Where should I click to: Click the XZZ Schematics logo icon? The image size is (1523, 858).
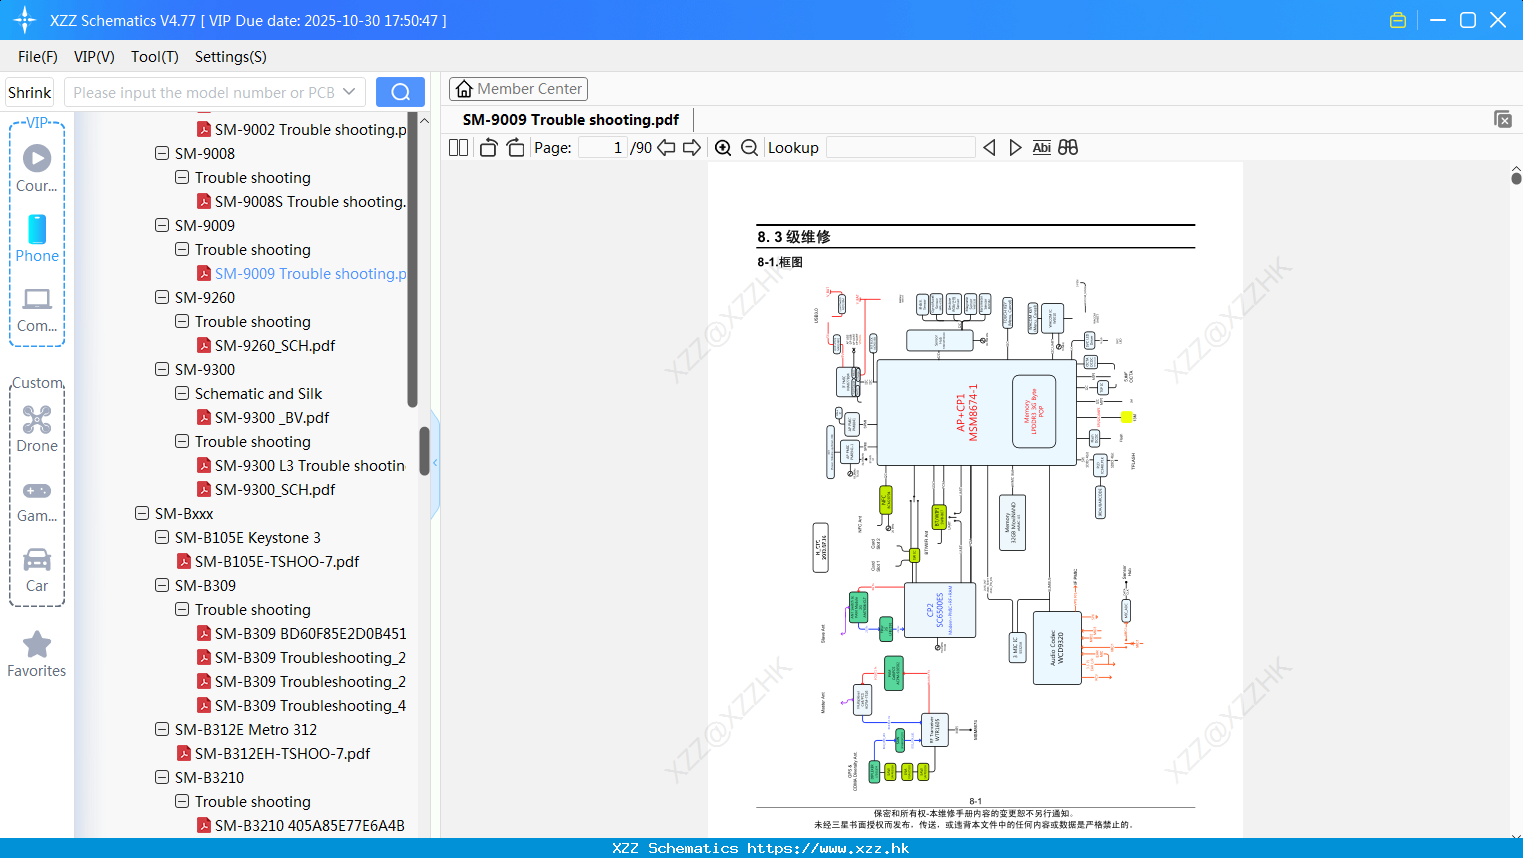[x=24, y=20]
